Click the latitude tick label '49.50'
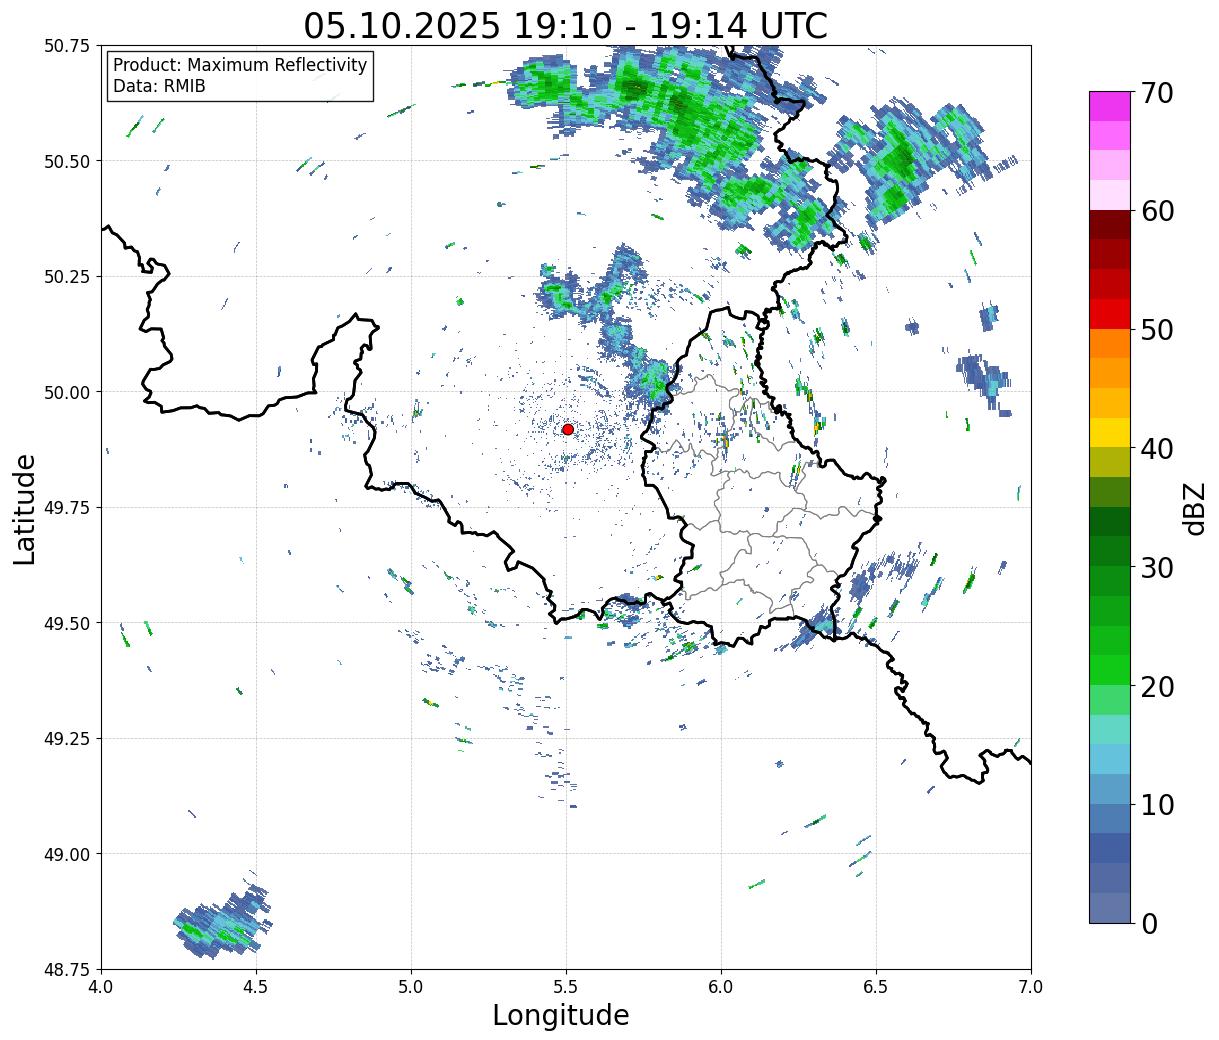 coord(66,623)
